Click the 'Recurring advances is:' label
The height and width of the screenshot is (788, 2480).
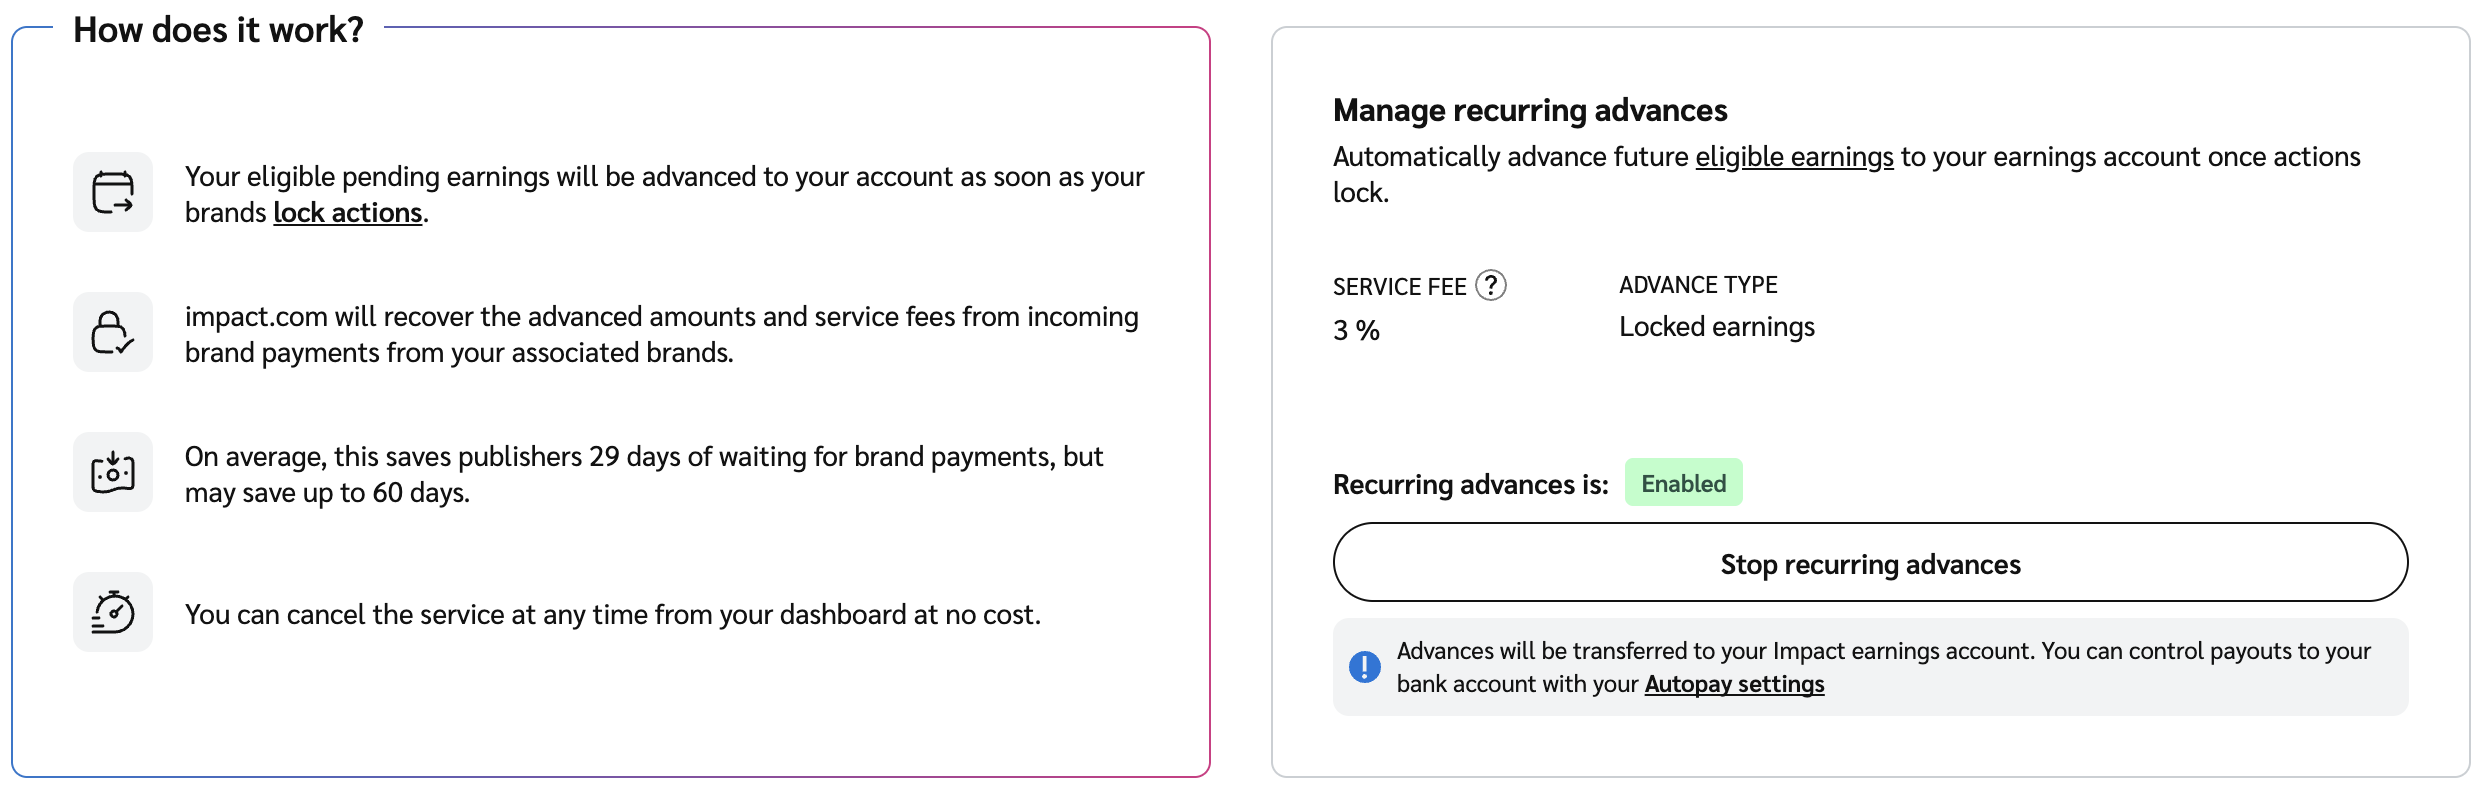(x=1470, y=485)
